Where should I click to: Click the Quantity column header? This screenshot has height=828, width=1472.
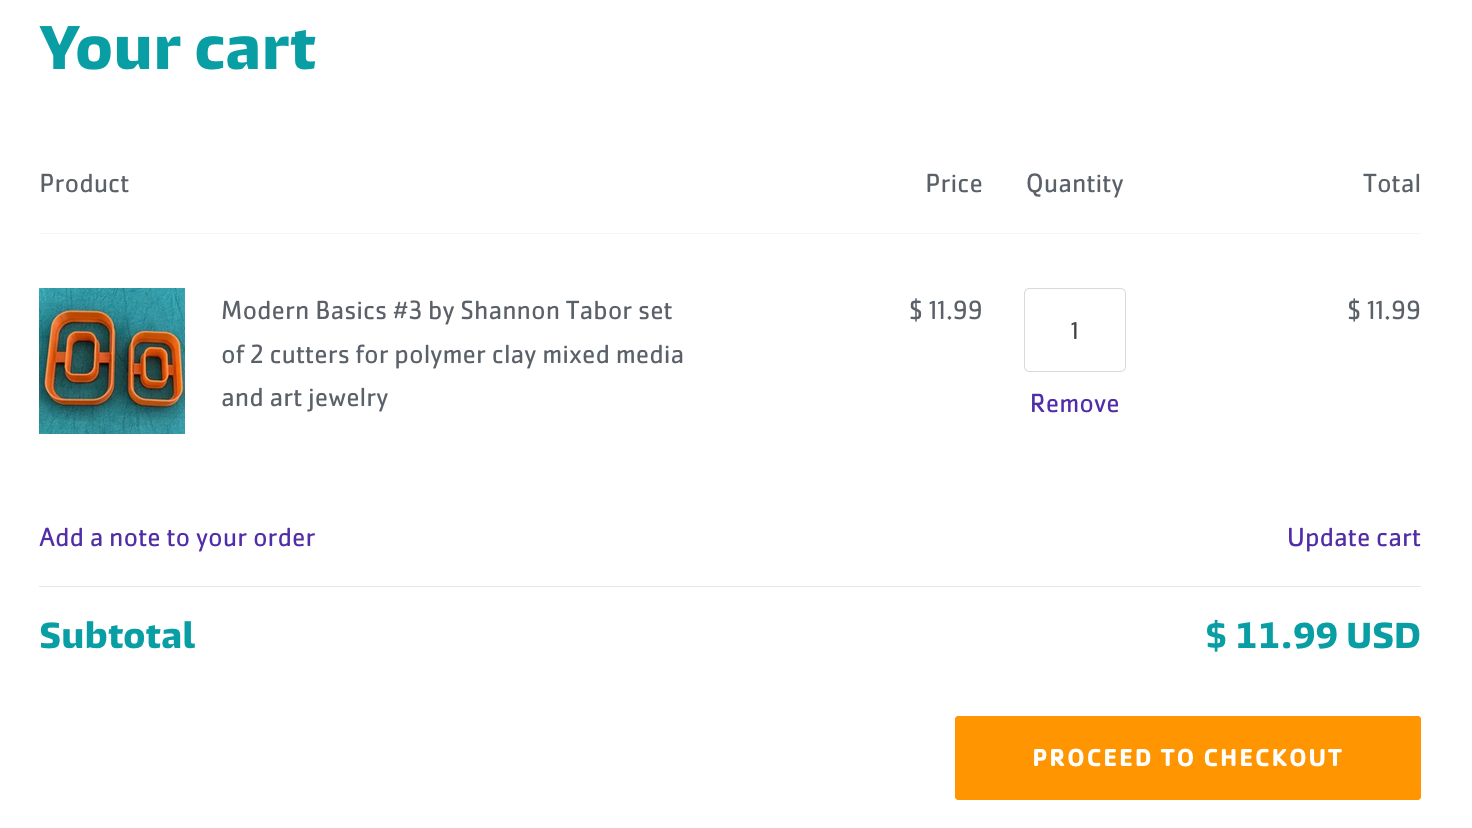coord(1074,184)
